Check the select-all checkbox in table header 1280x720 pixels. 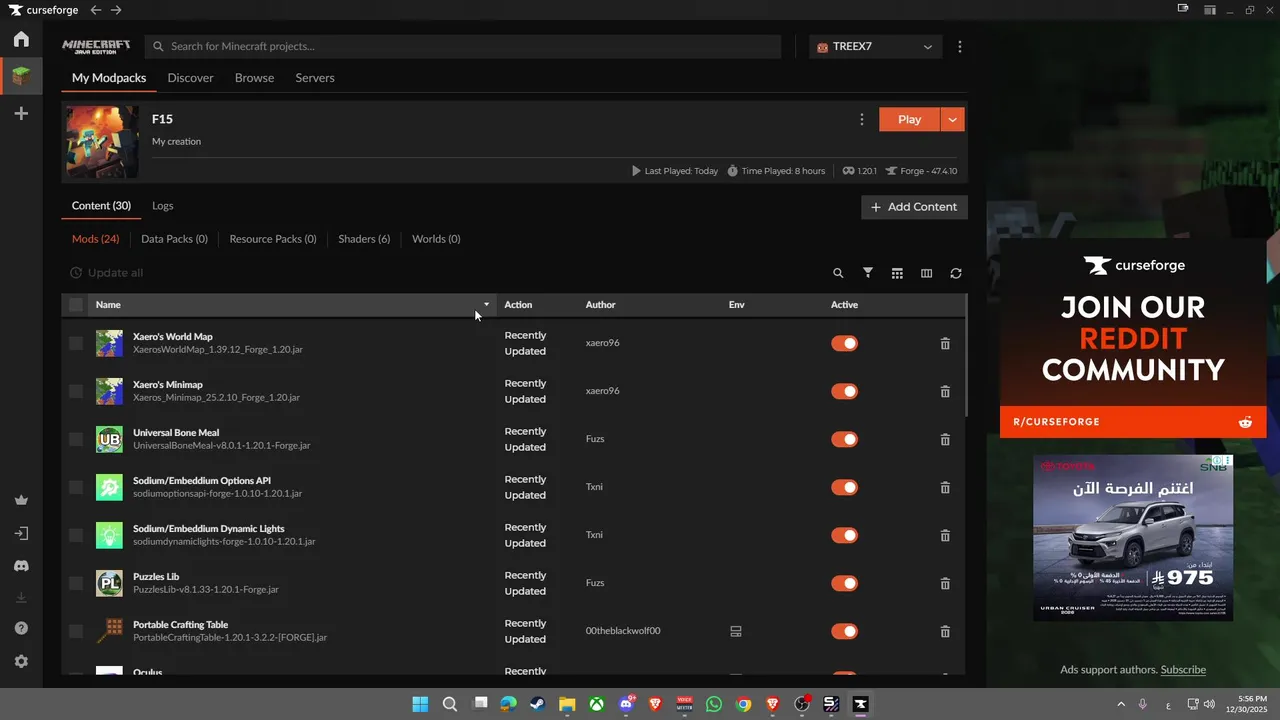(x=76, y=304)
